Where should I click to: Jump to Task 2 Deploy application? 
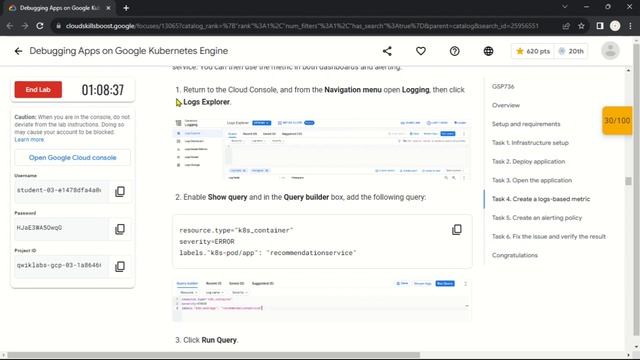[x=528, y=162]
